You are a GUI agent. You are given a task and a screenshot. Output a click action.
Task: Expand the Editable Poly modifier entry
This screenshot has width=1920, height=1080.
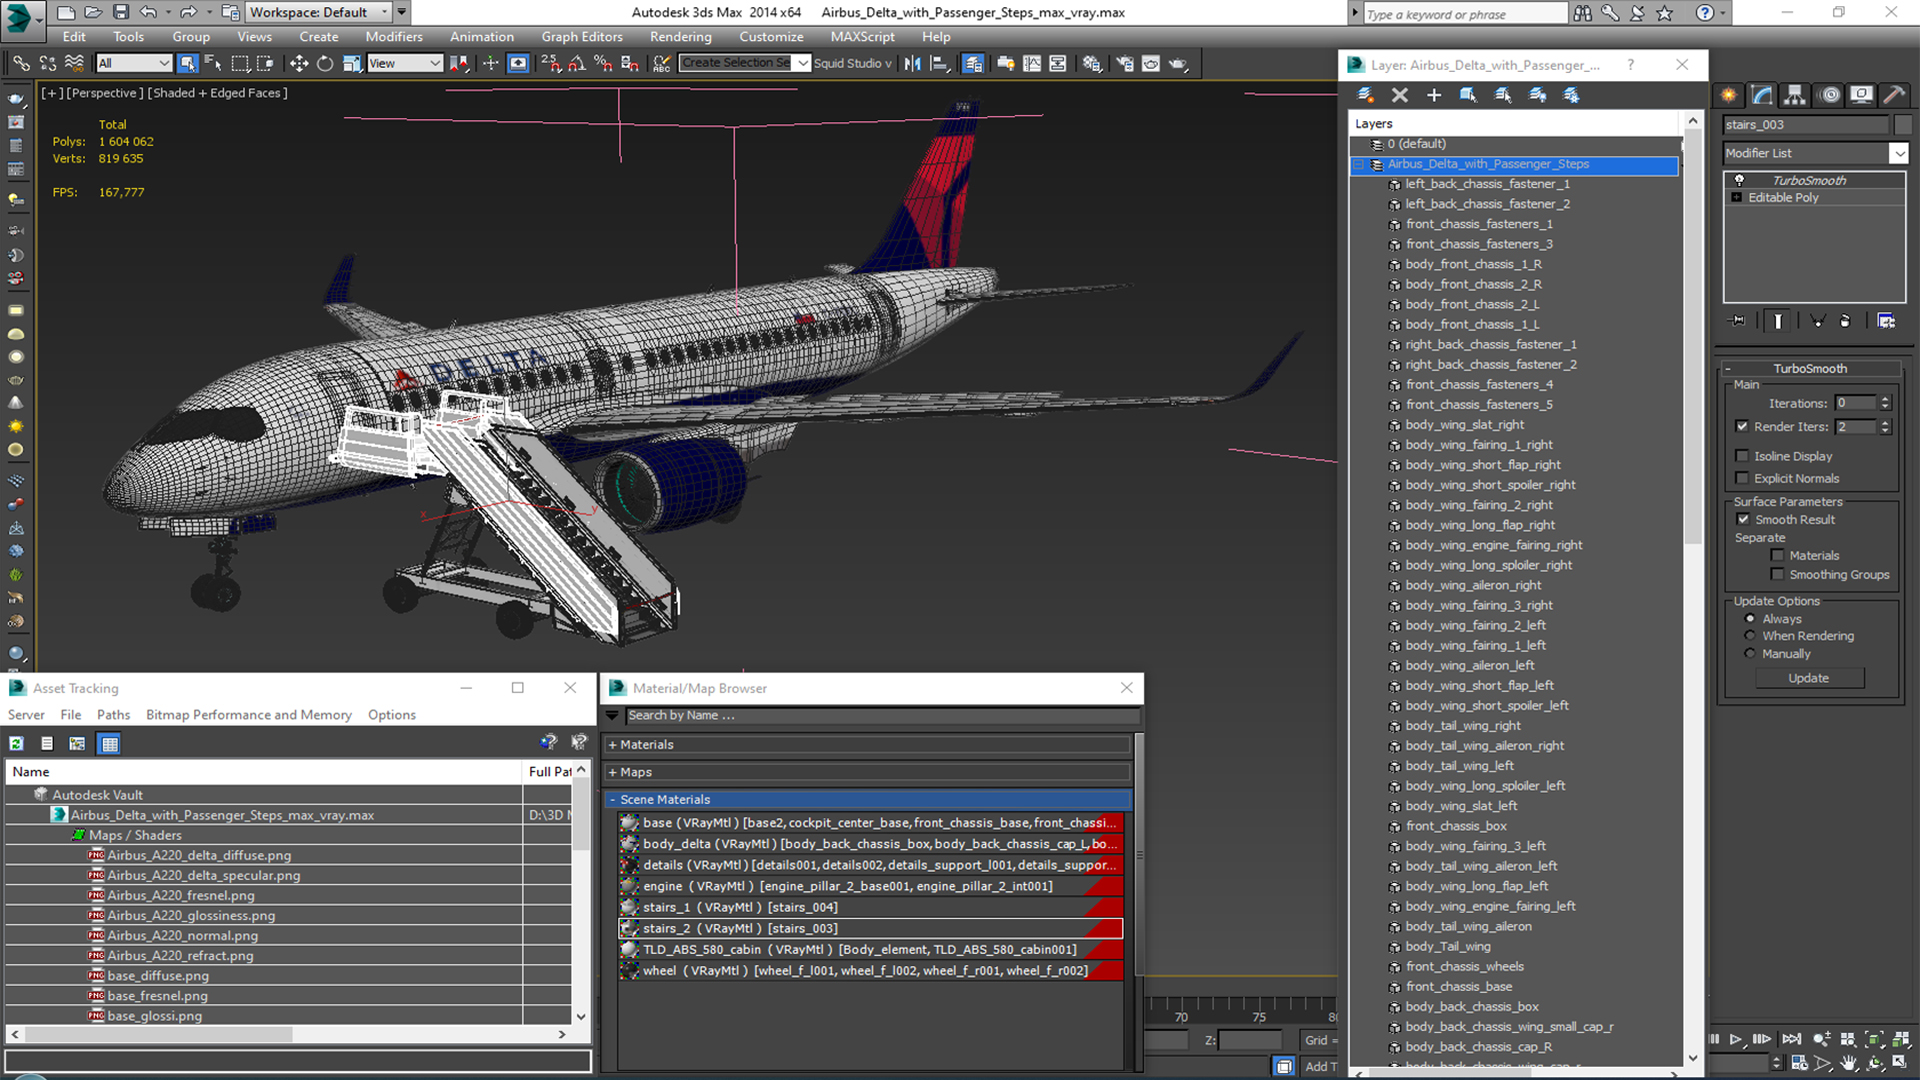(x=1737, y=198)
